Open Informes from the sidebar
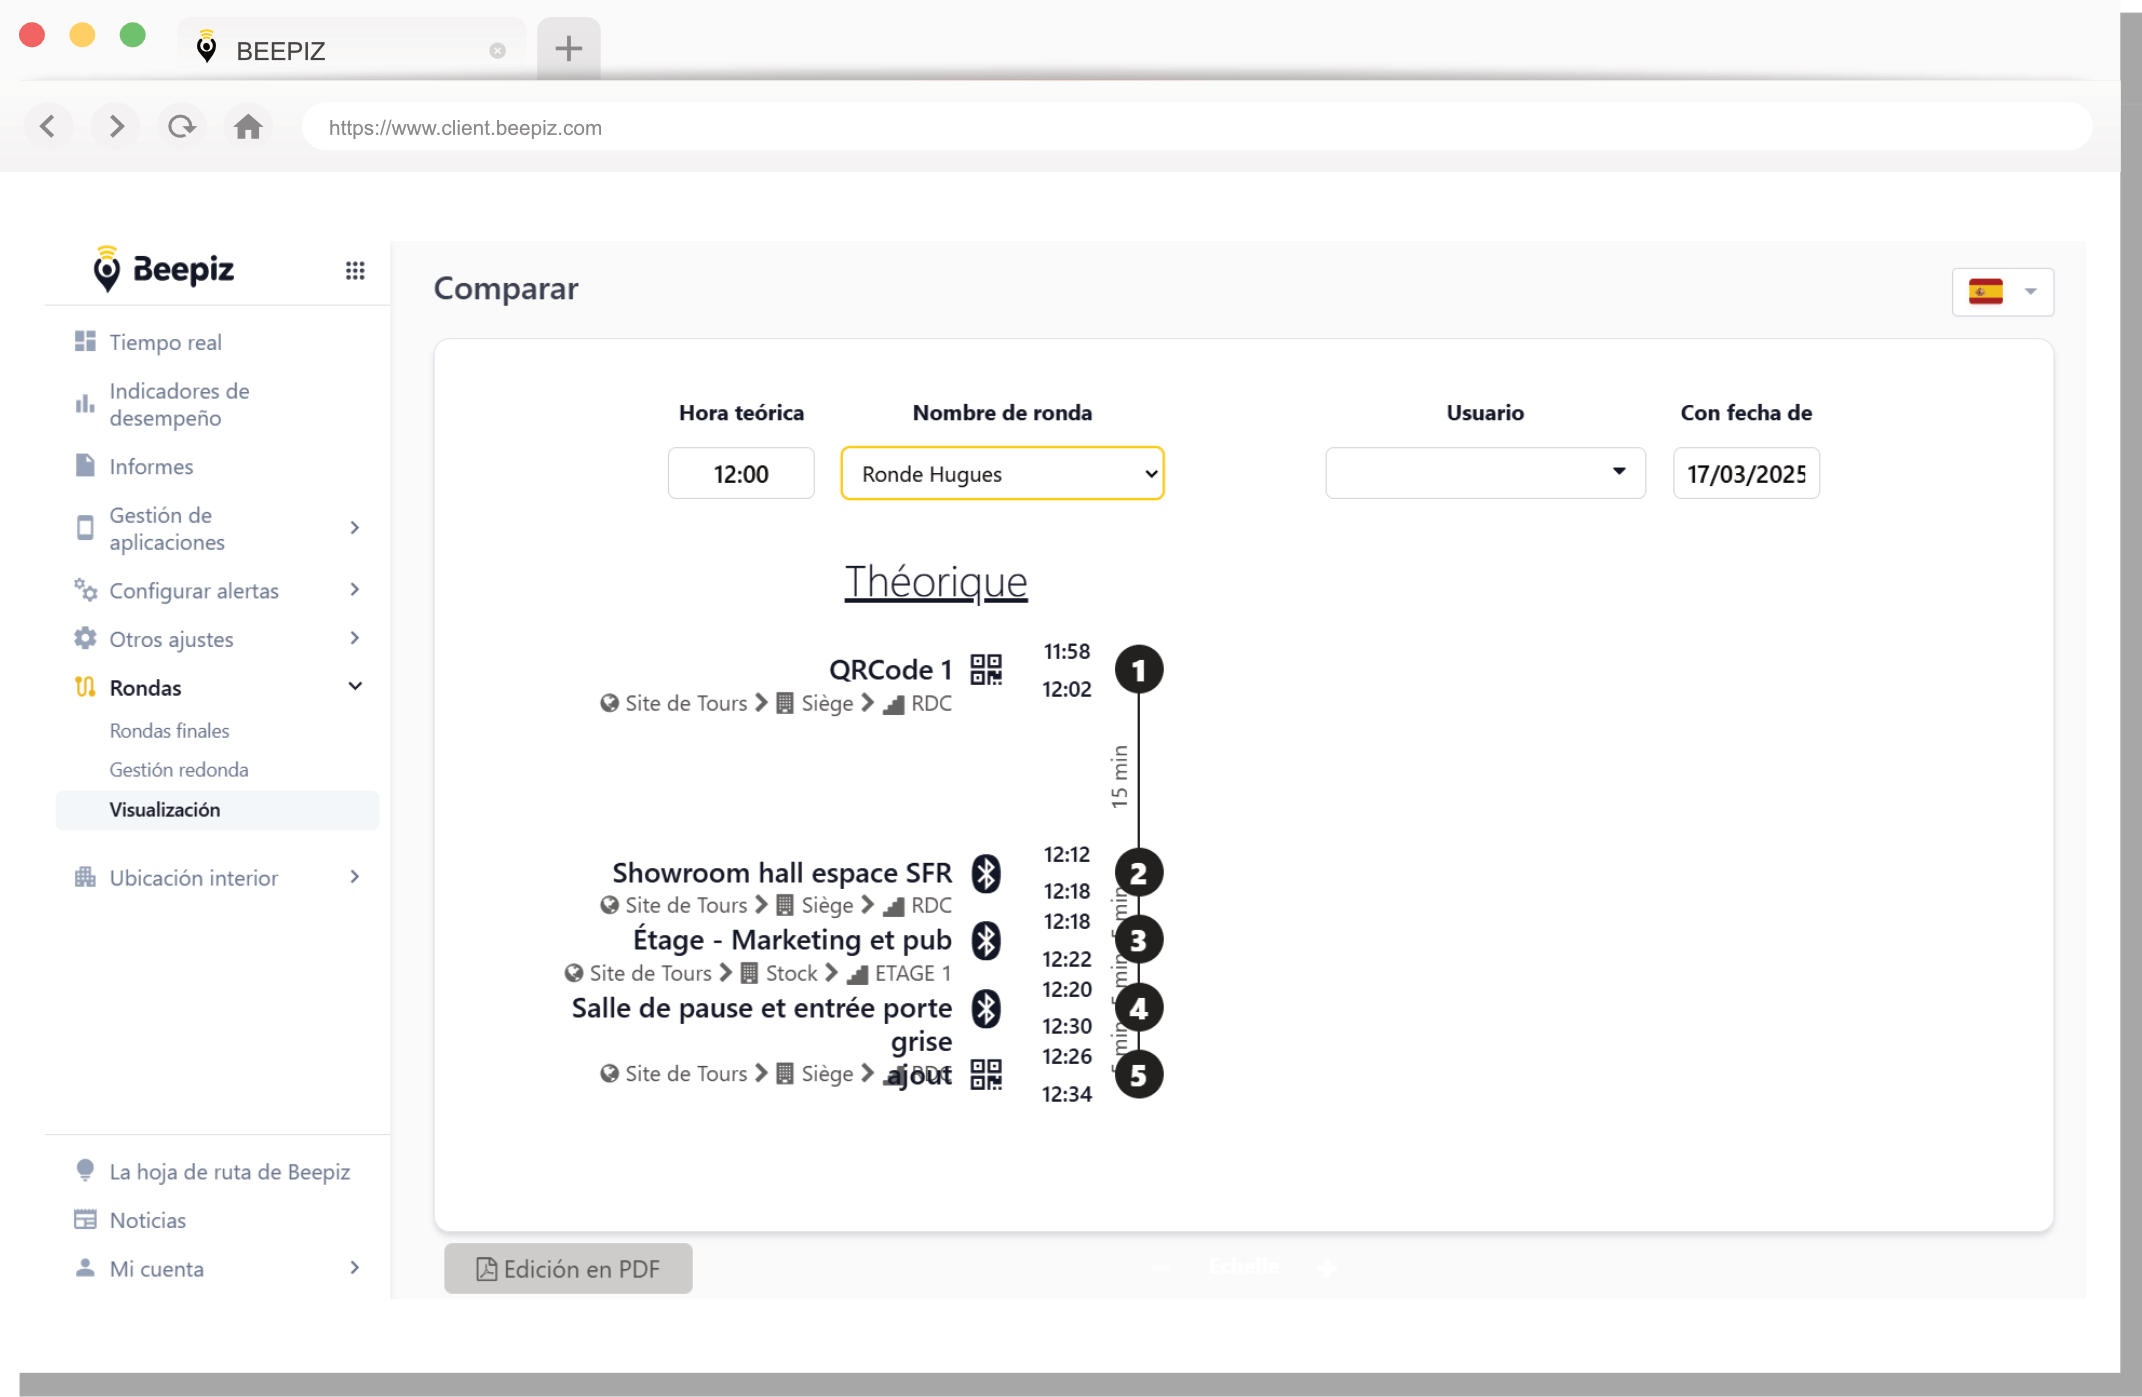 coord(151,466)
